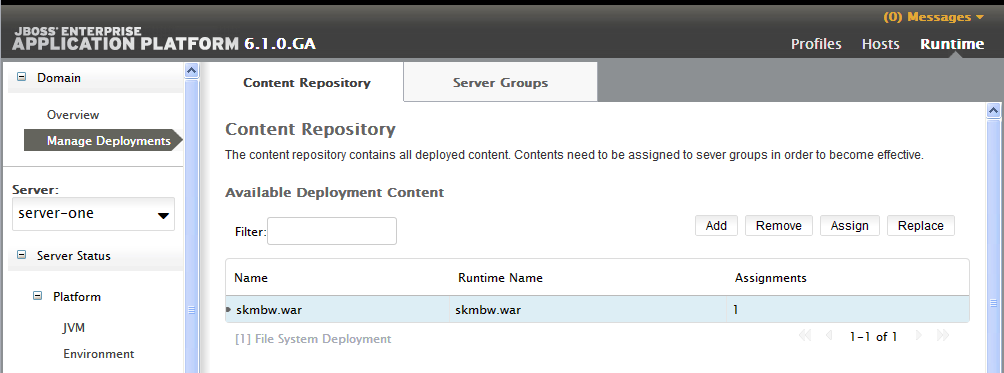The image size is (1004, 373).
Task: Click the JBoss Enterprise Application Platform logo
Action: pyautogui.click(x=163, y=40)
